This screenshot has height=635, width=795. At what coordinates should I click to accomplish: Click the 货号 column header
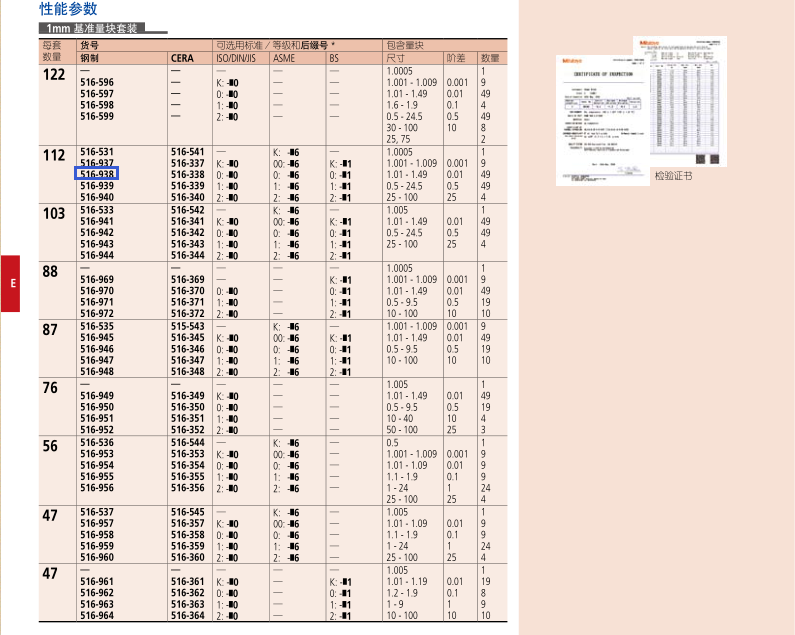(89, 45)
